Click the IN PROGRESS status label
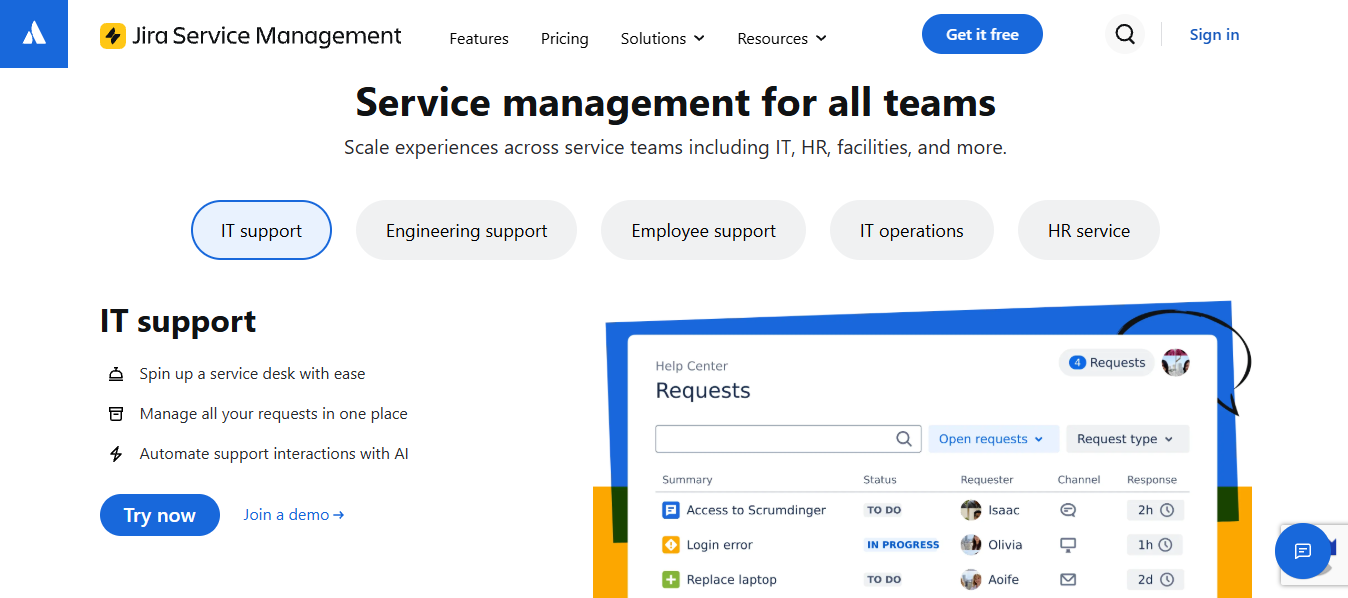Viewport: 1348px width, 598px height. 903,545
